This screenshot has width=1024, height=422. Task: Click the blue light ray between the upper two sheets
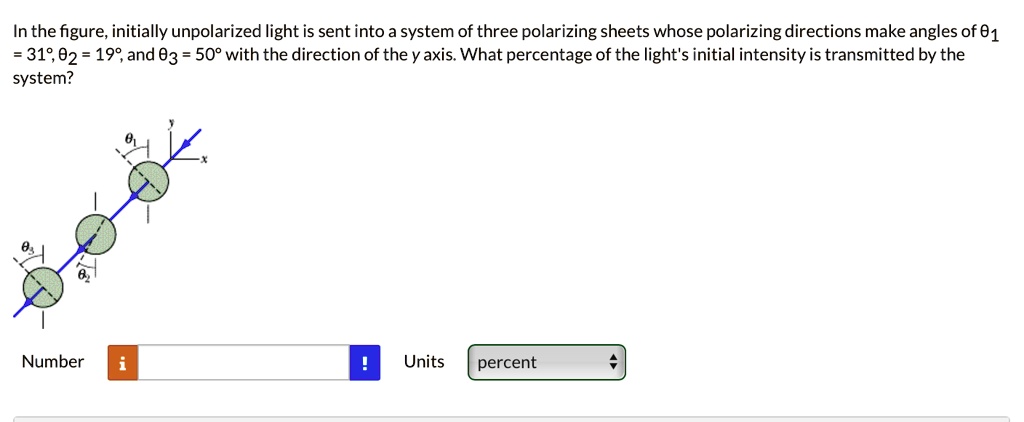point(123,208)
